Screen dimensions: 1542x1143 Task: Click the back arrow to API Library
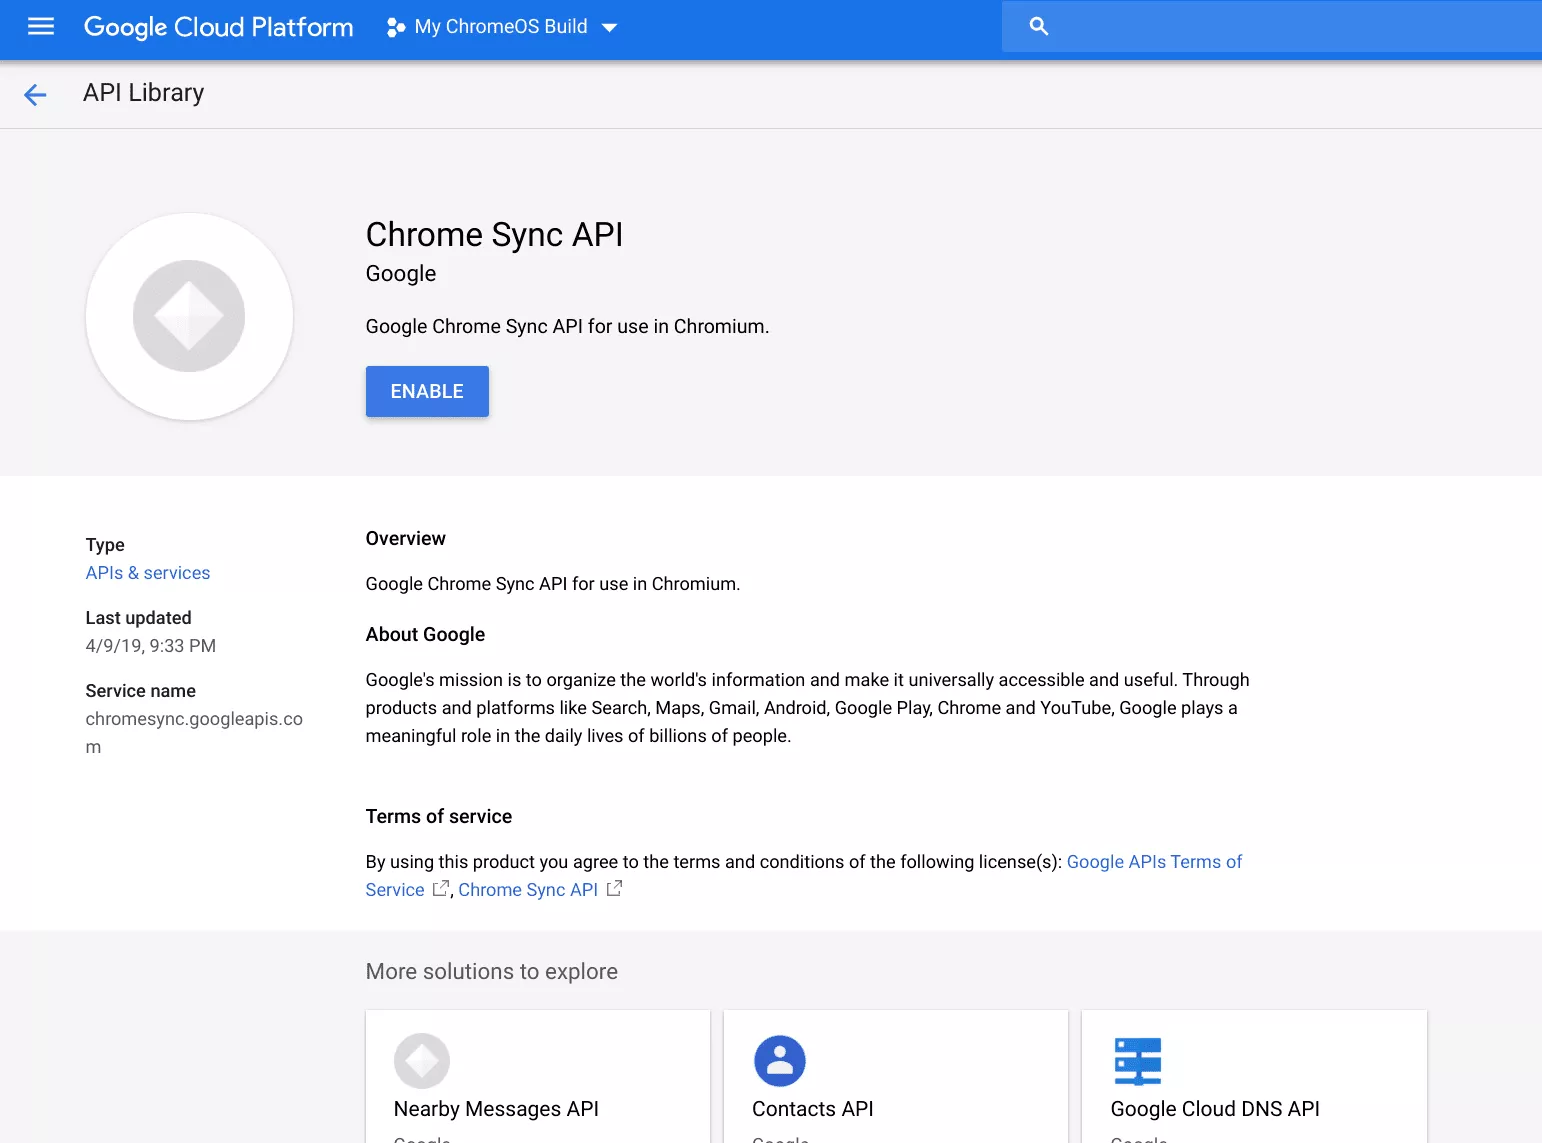coord(35,94)
